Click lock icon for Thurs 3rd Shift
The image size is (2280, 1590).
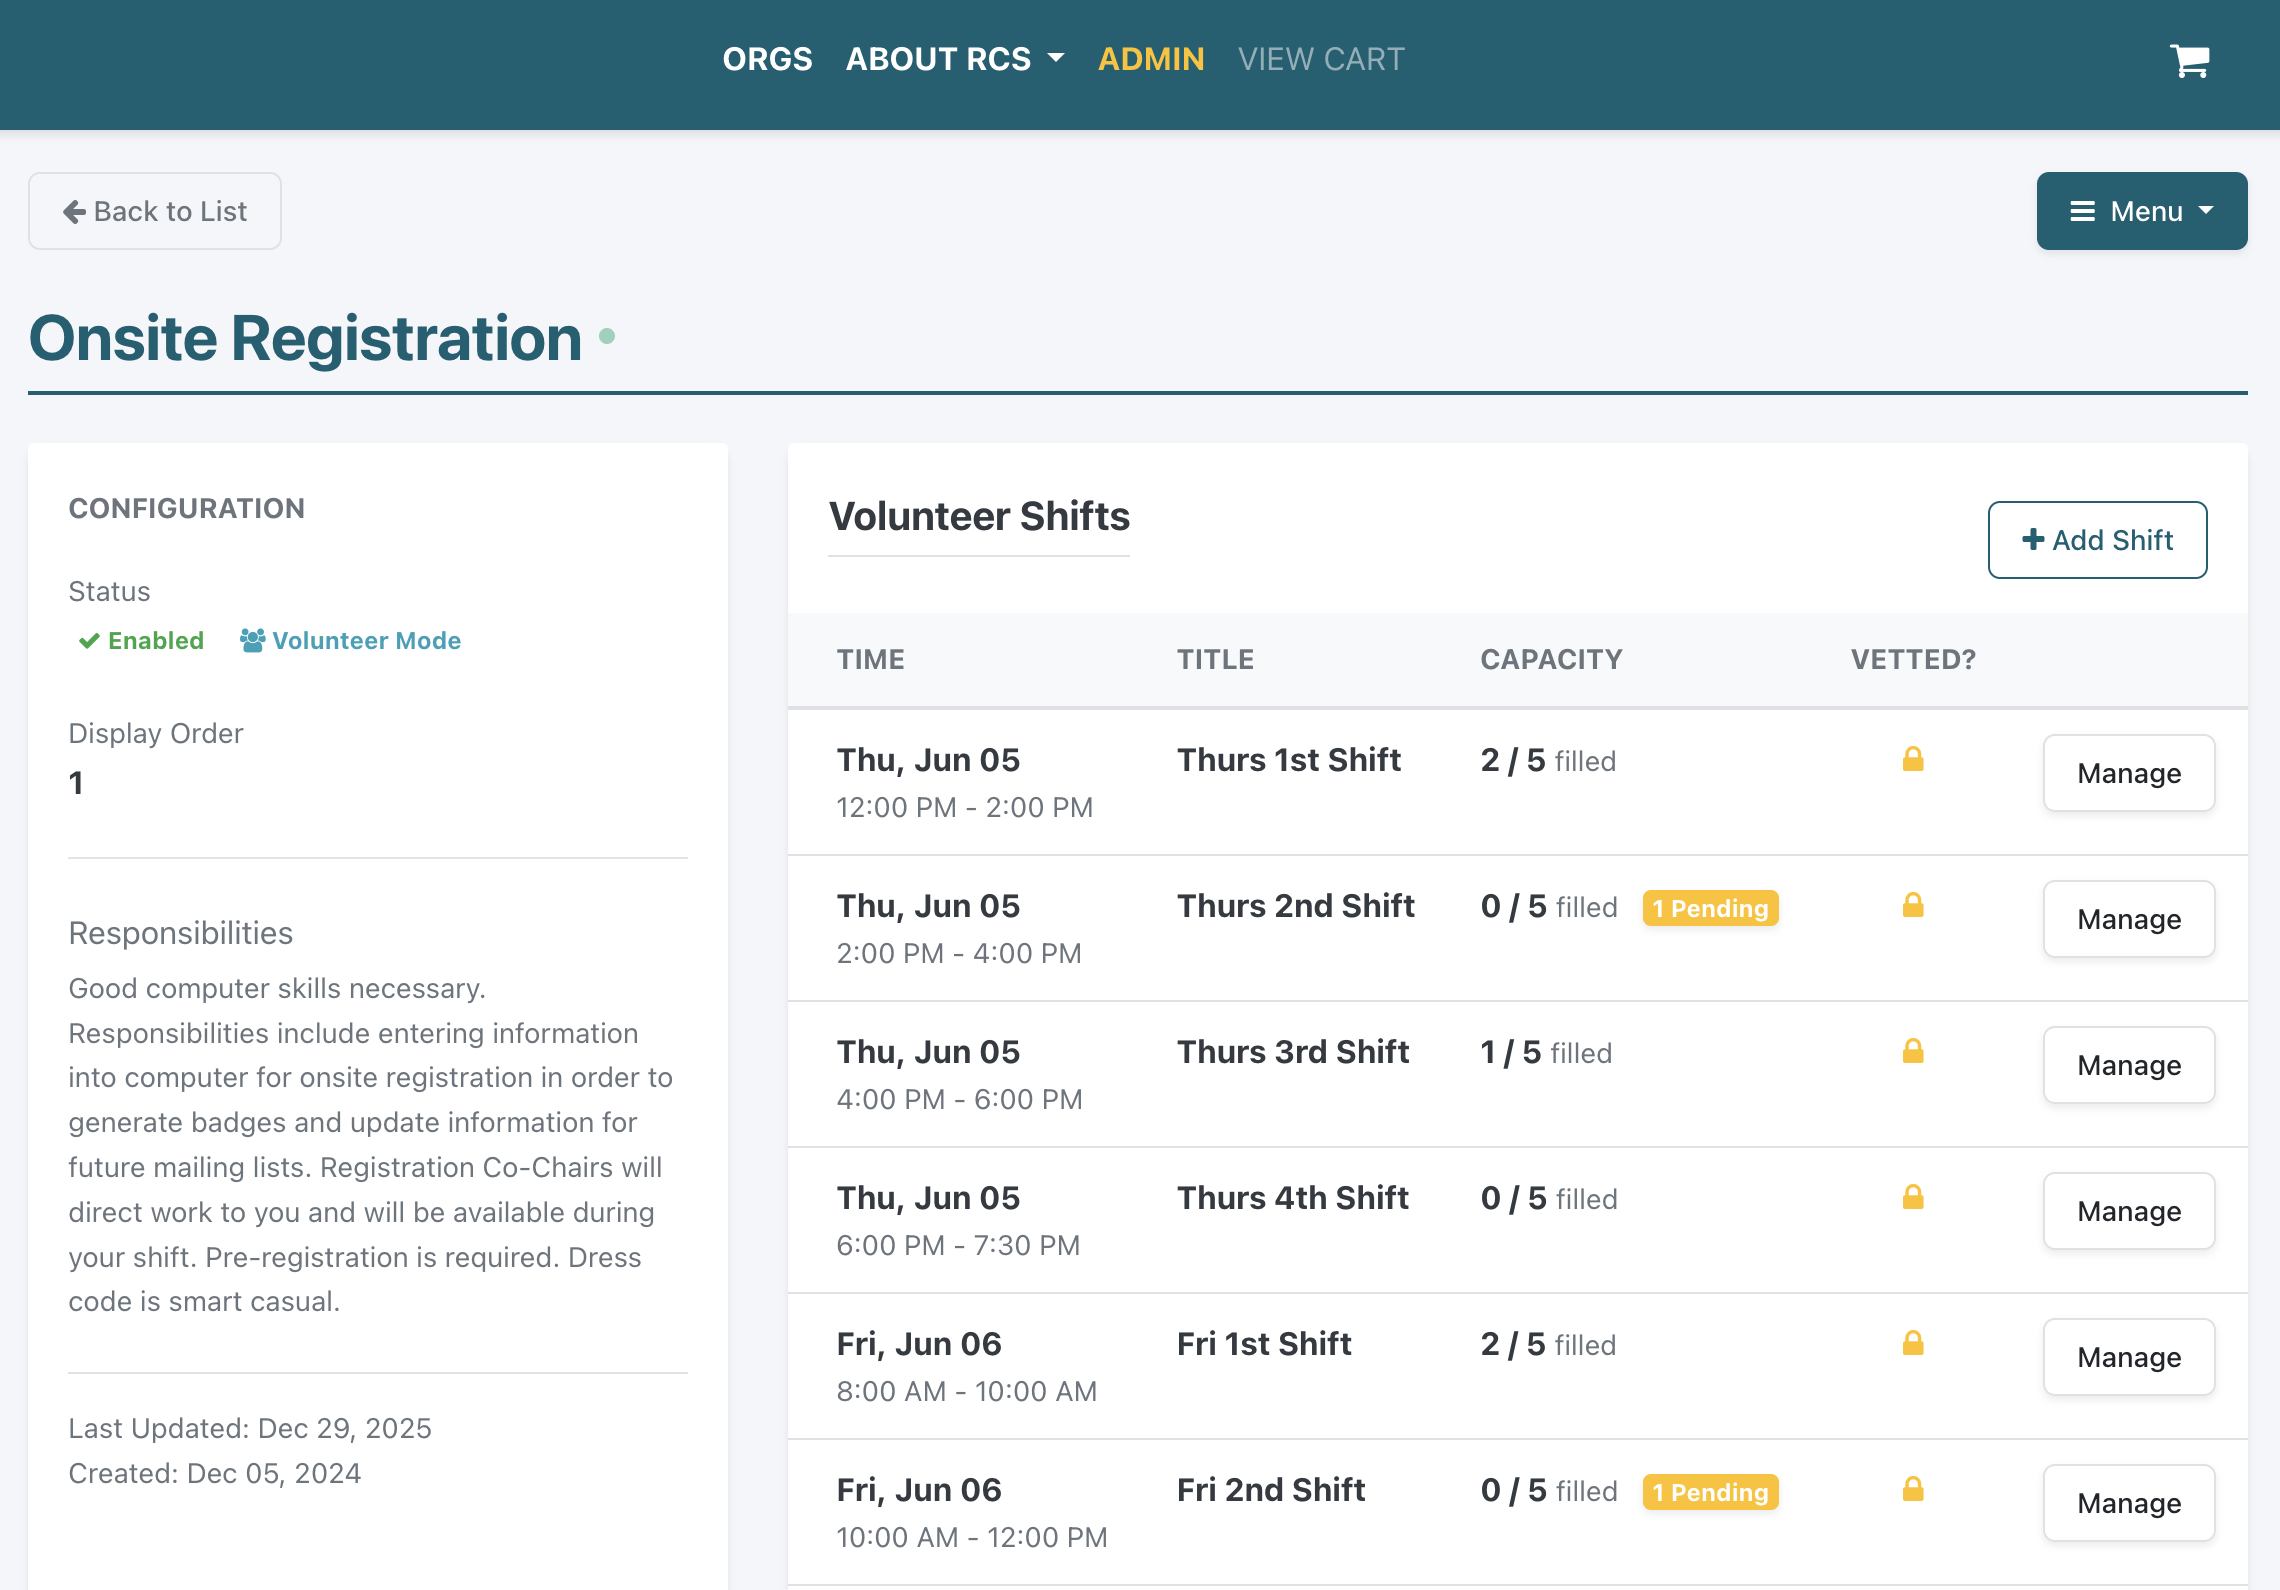(x=1912, y=1051)
